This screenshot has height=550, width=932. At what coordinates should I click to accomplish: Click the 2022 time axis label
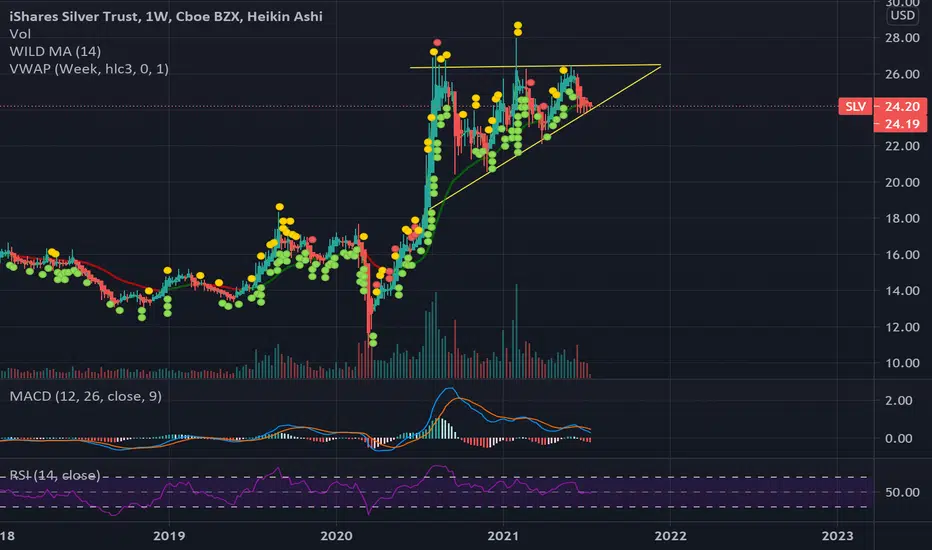point(670,536)
